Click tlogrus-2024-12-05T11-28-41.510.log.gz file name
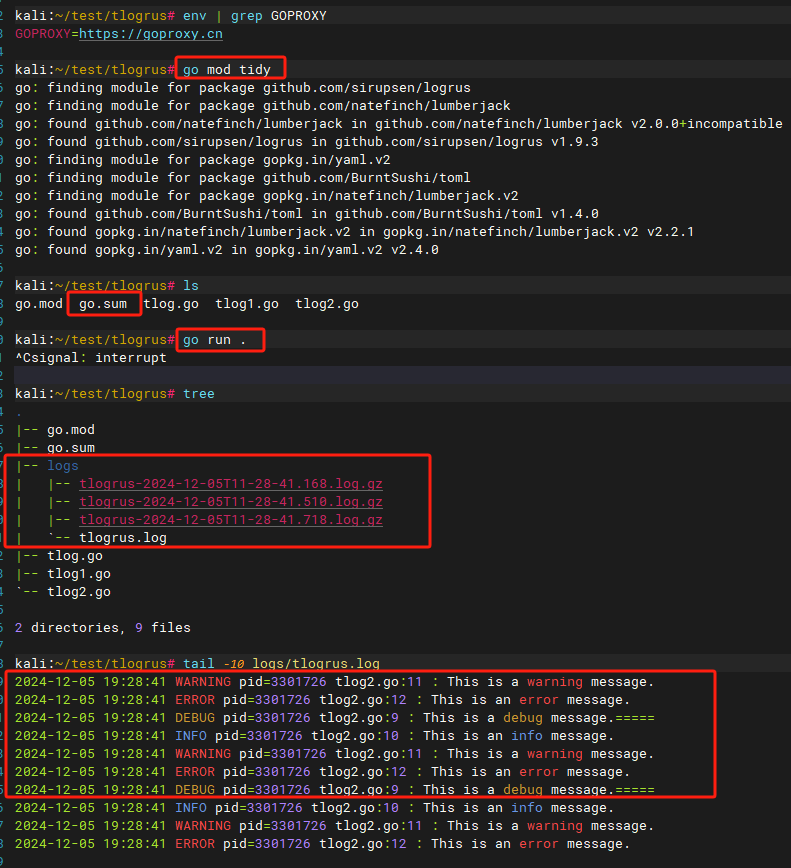 pos(231,502)
